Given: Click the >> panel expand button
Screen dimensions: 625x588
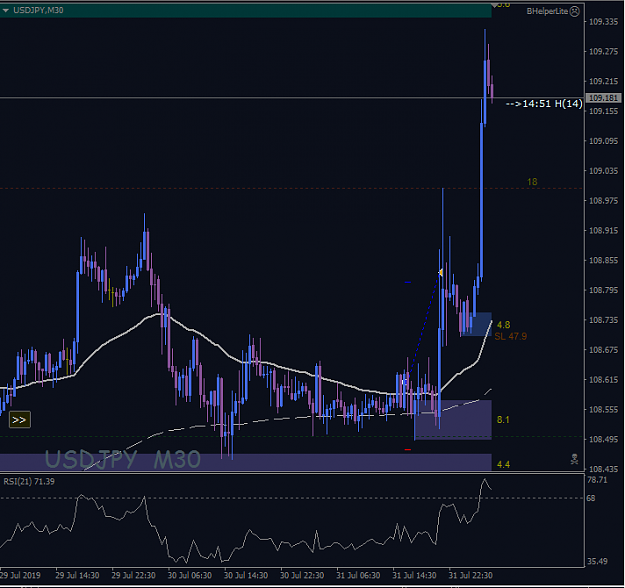Looking at the screenshot, I should point(20,420).
